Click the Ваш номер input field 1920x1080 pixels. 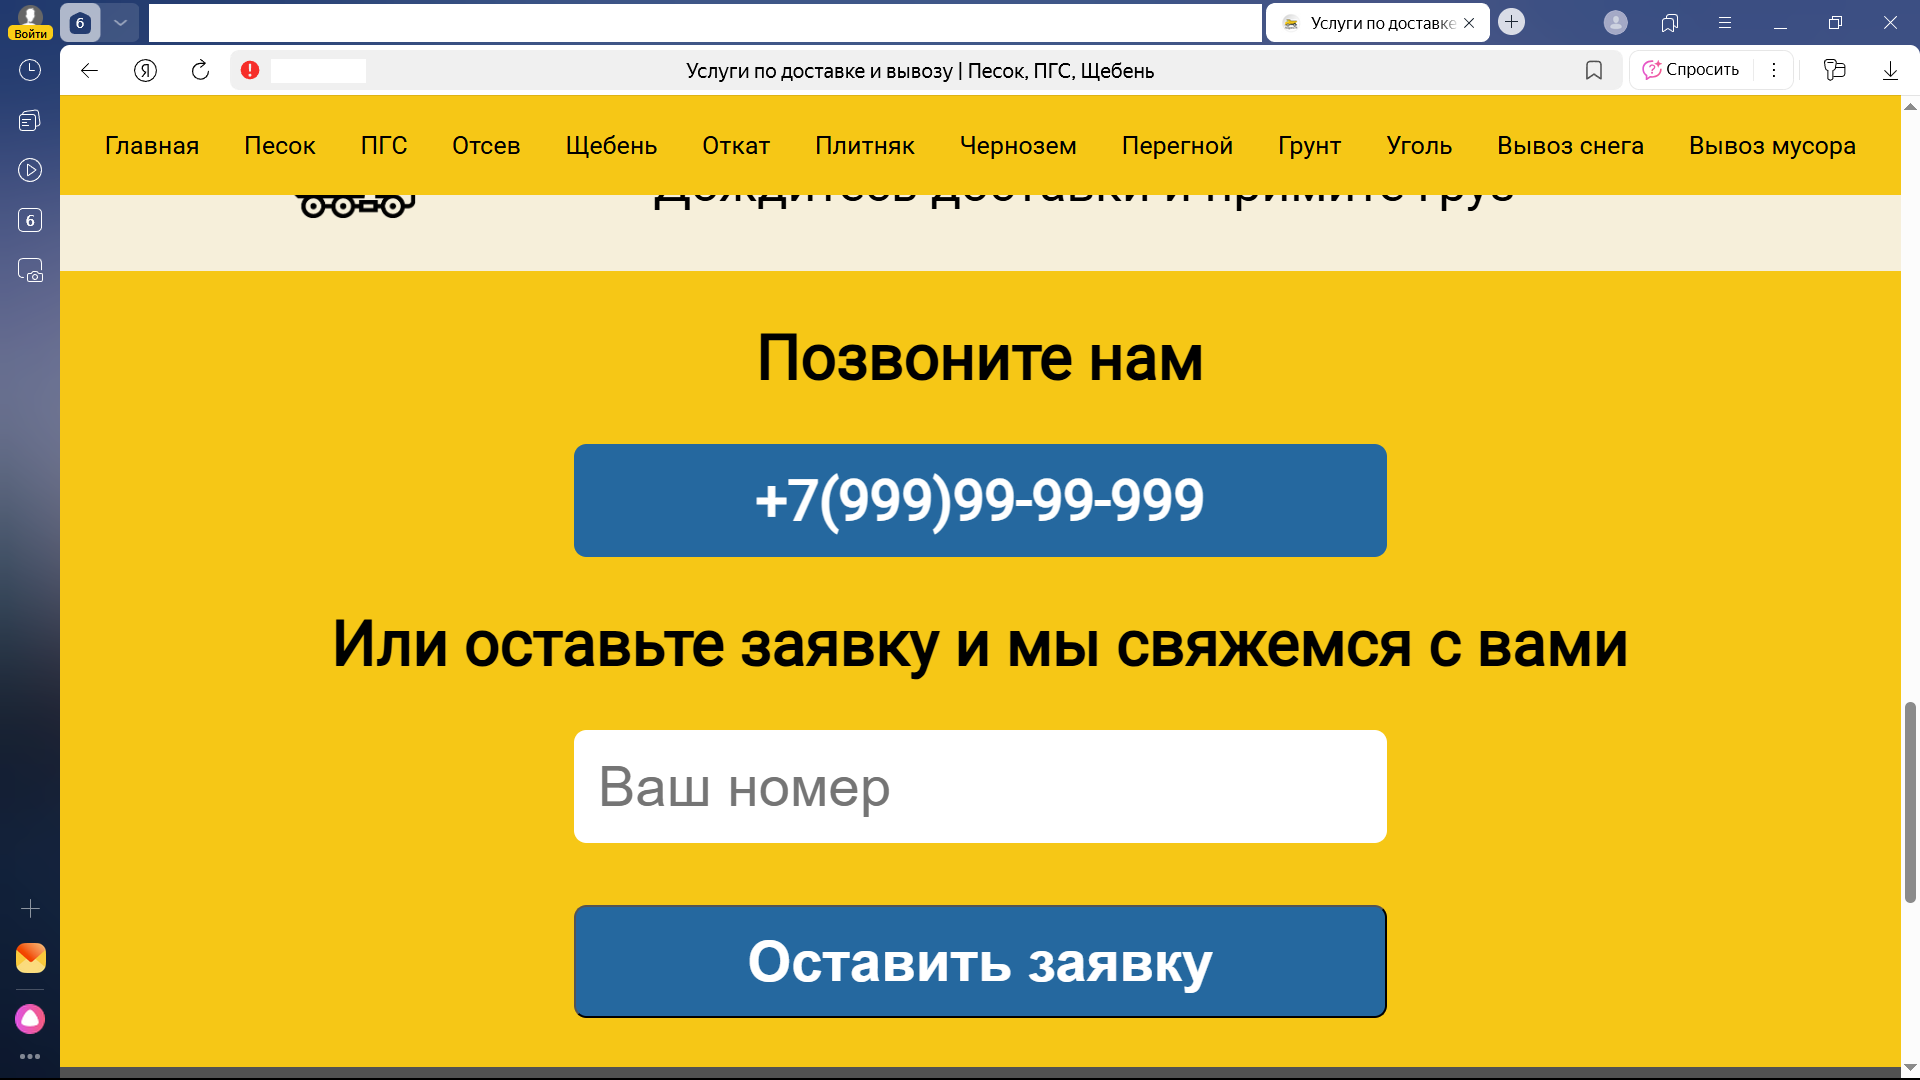pos(980,787)
